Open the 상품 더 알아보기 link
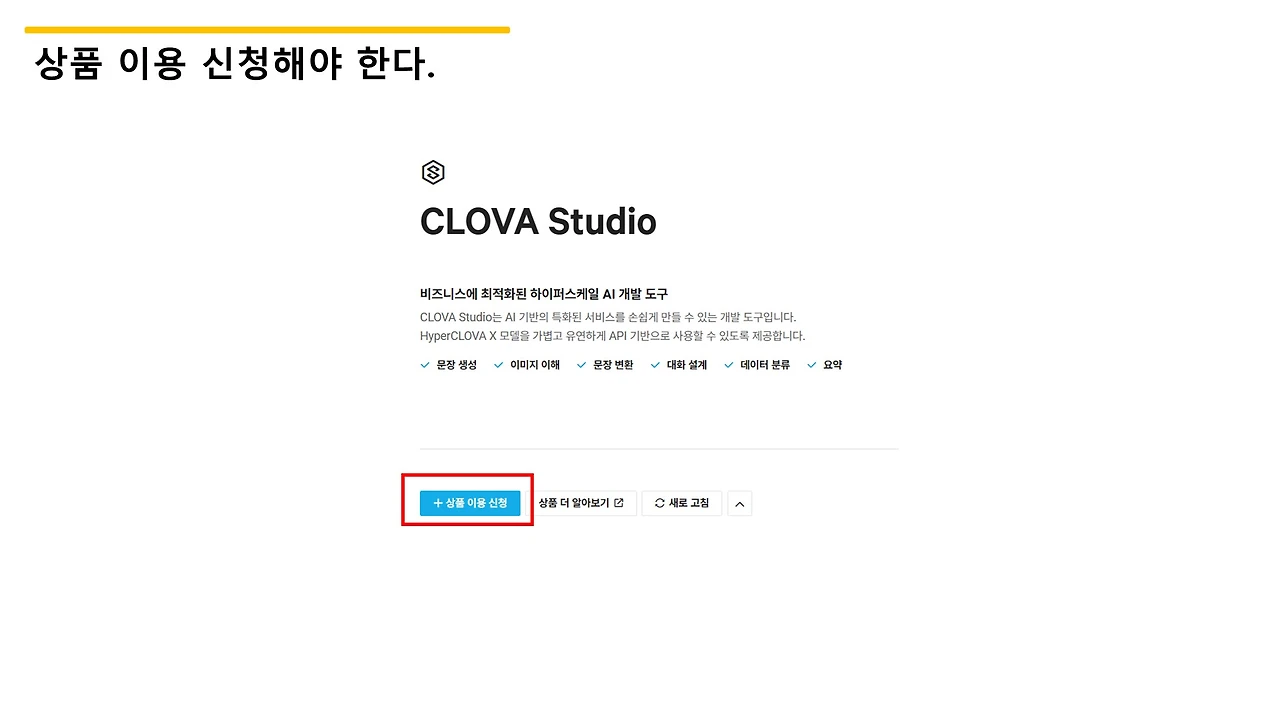 pyautogui.click(x=581, y=503)
